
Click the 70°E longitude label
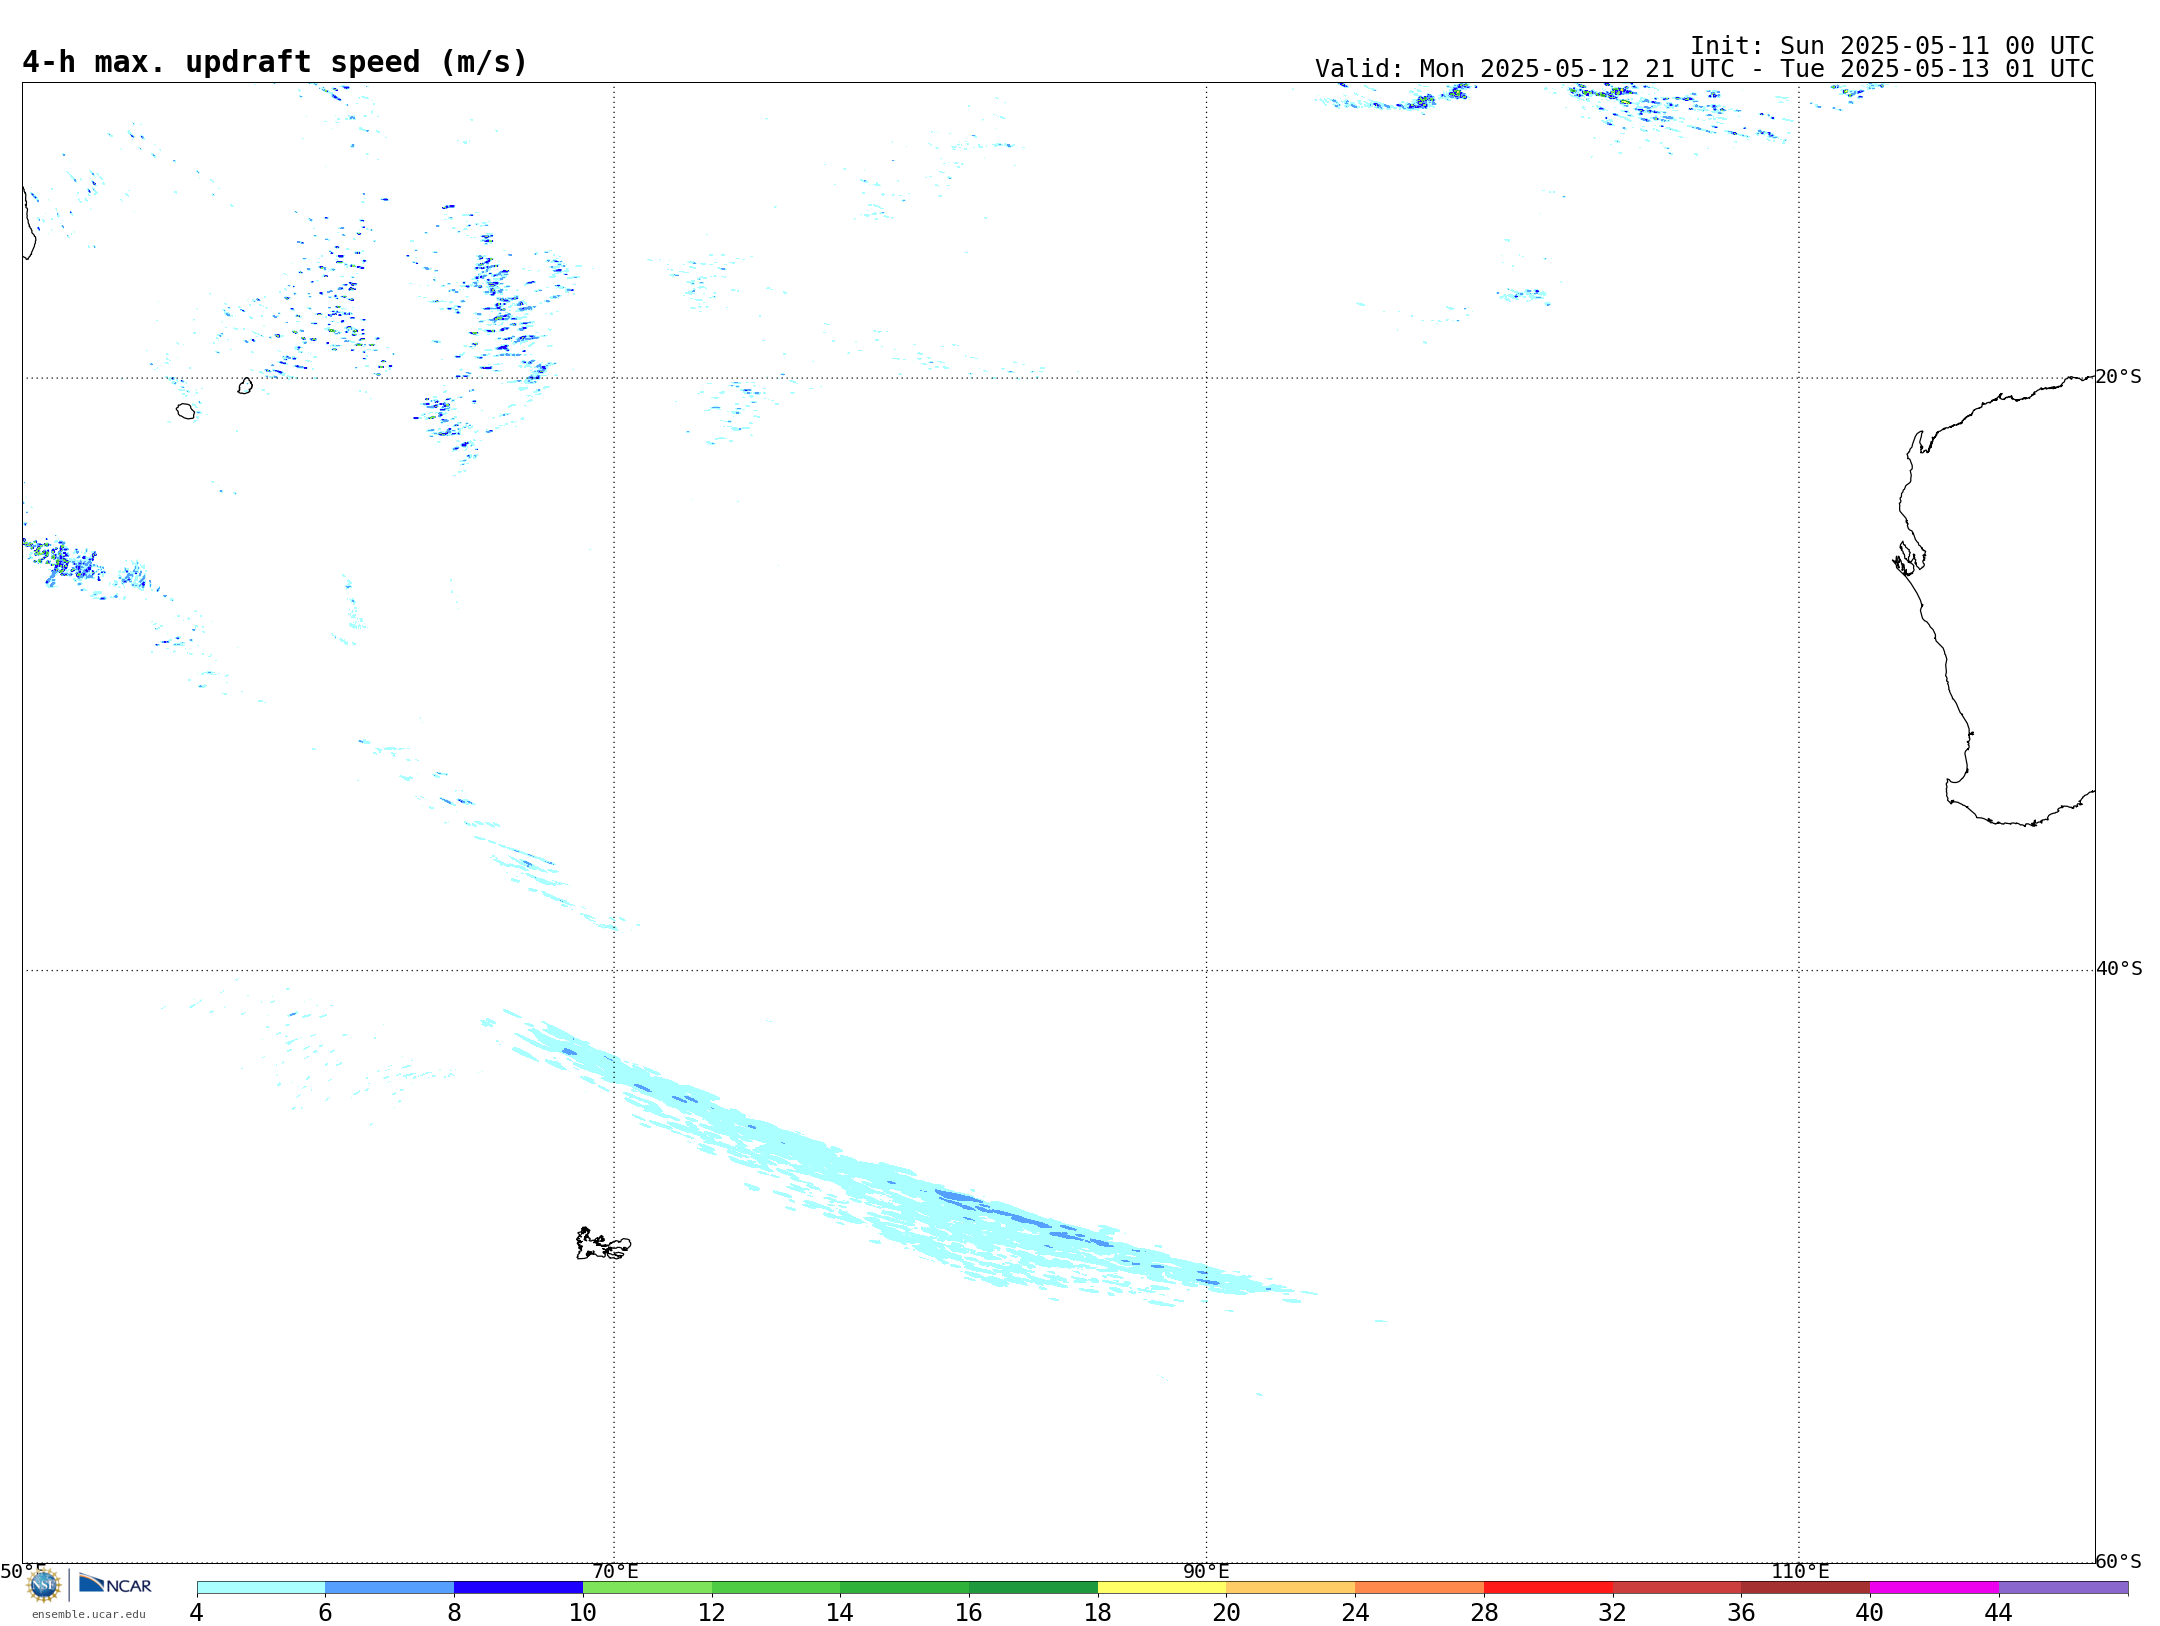615,1571
